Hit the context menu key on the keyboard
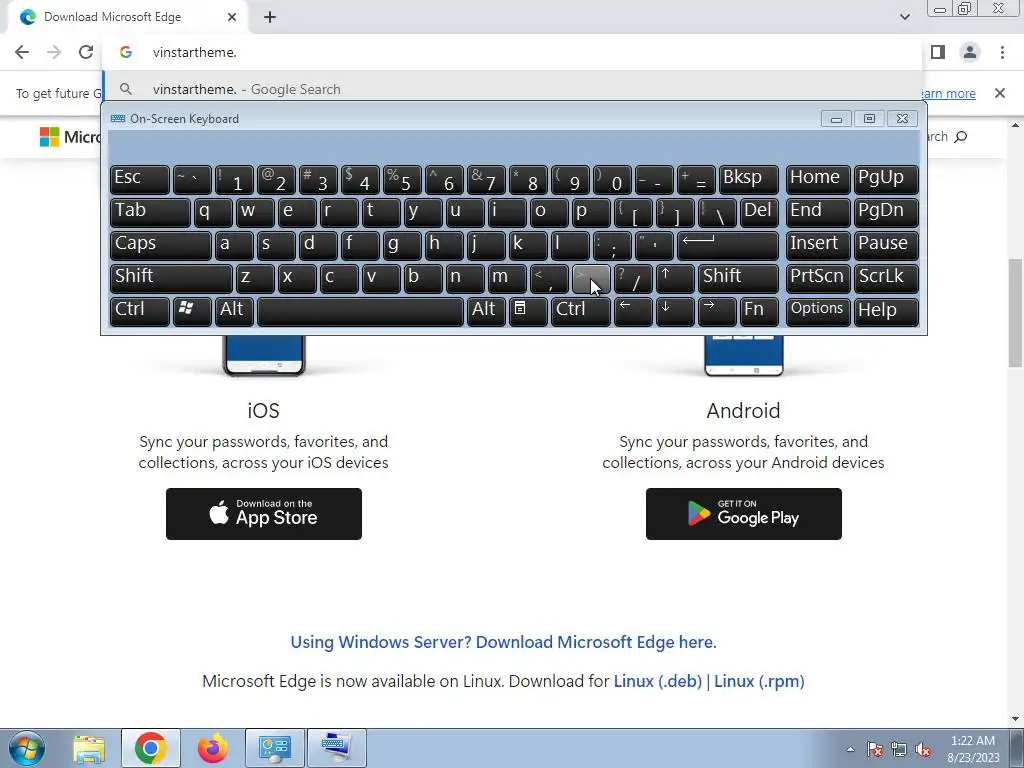Image resolution: width=1024 pixels, height=768 pixels. (528, 311)
